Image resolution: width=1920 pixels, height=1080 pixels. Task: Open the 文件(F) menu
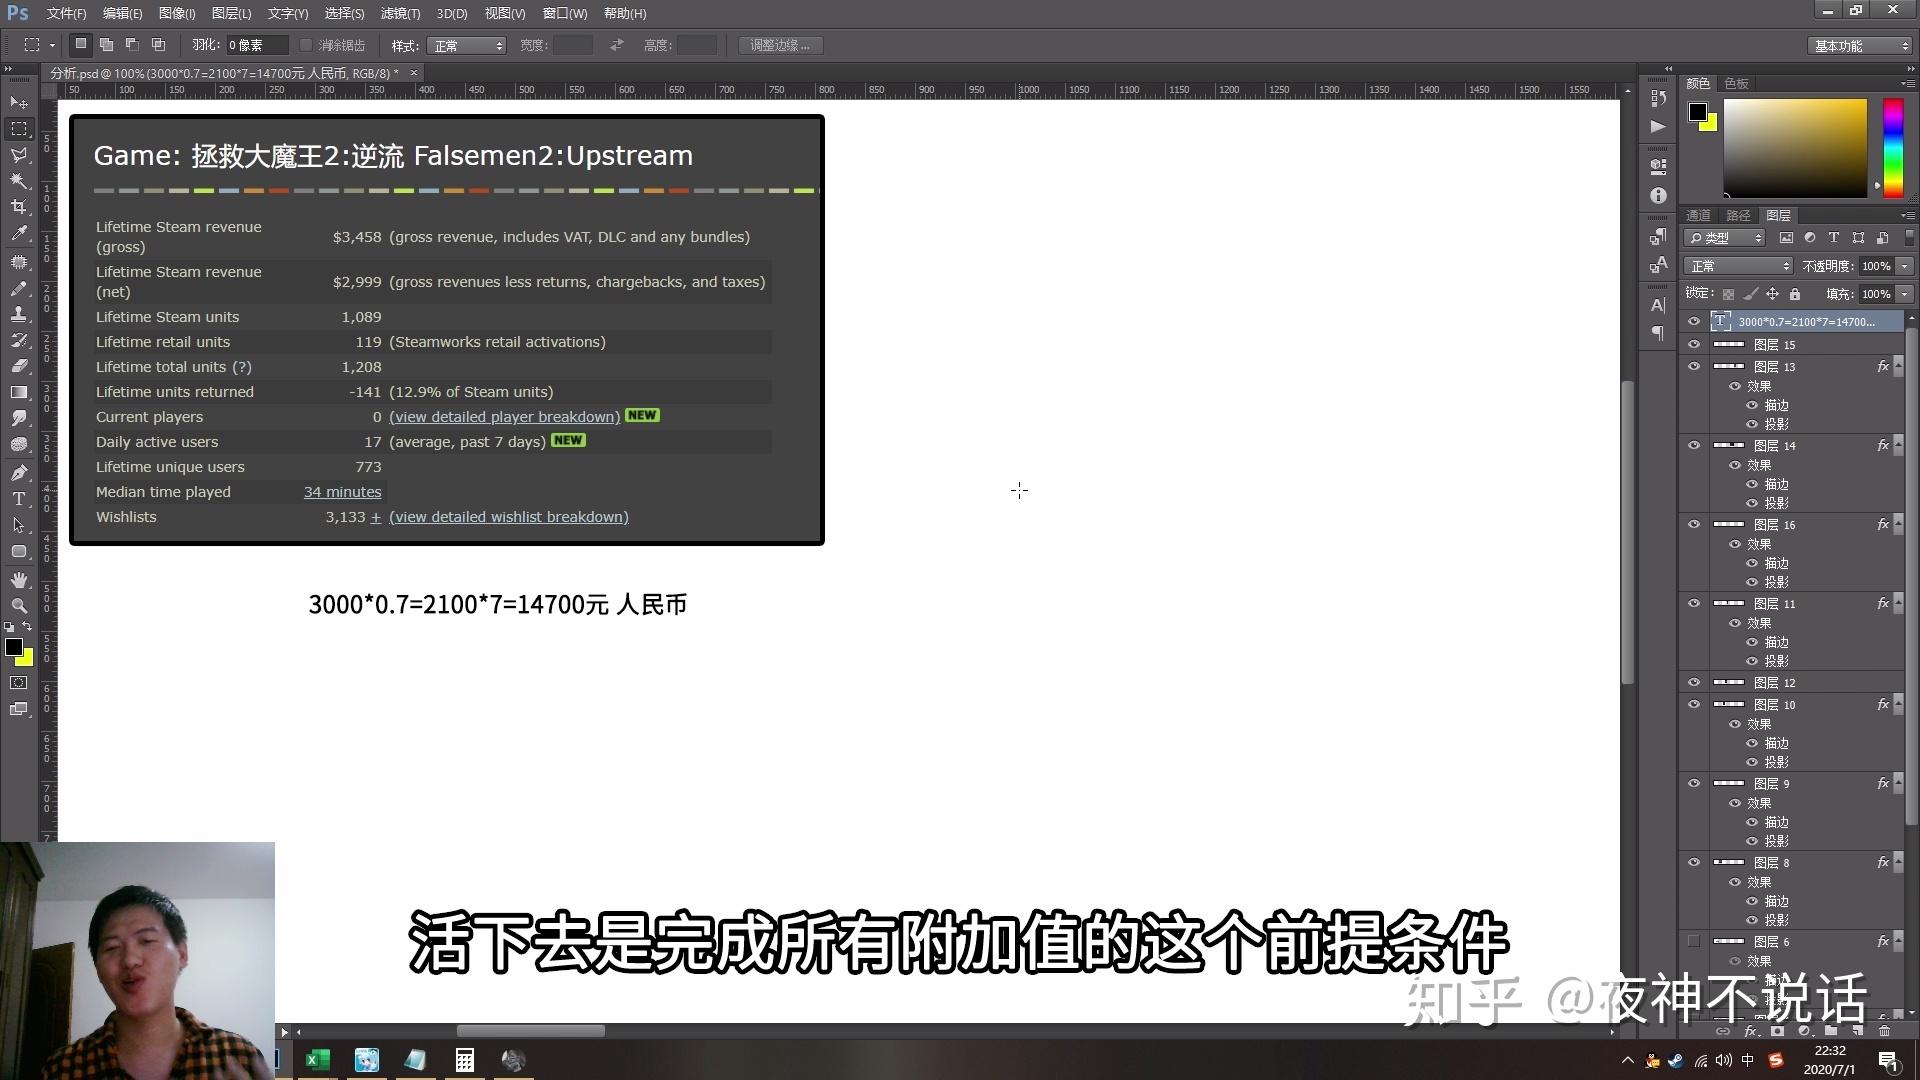tap(66, 13)
